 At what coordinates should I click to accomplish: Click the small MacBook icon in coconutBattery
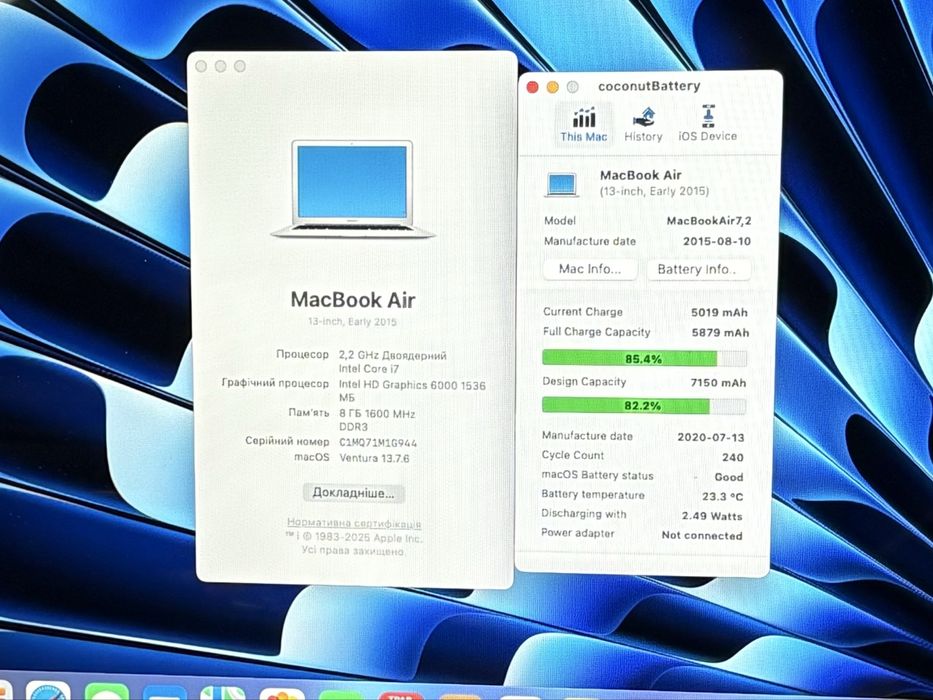tap(561, 185)
